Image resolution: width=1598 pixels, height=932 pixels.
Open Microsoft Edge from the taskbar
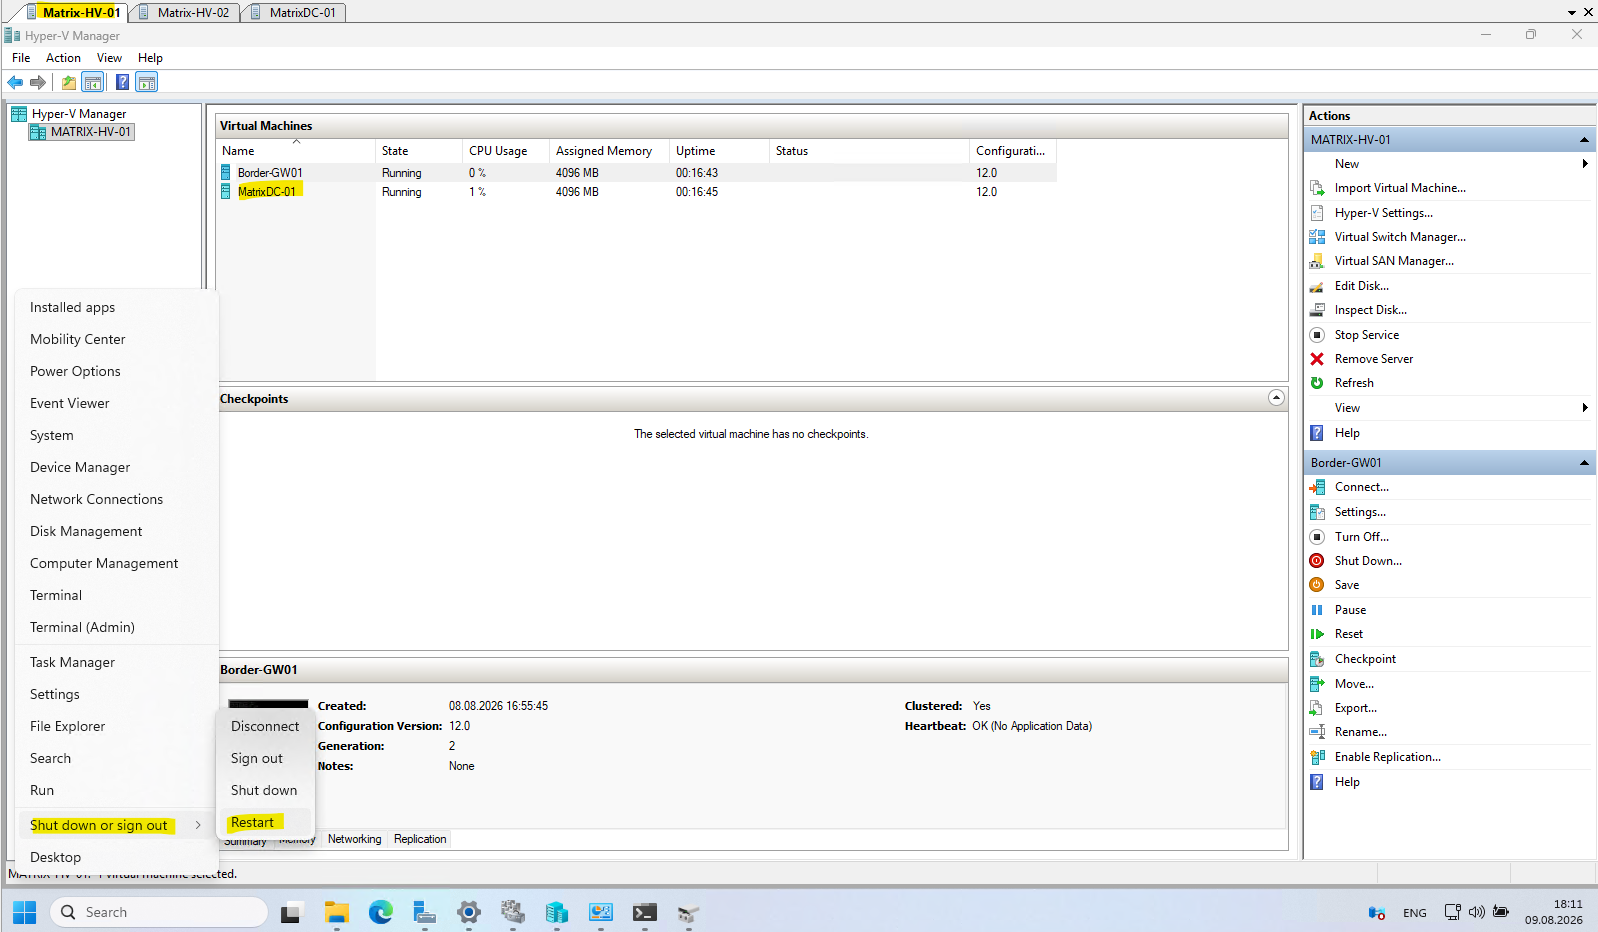(x=381, y=912)
